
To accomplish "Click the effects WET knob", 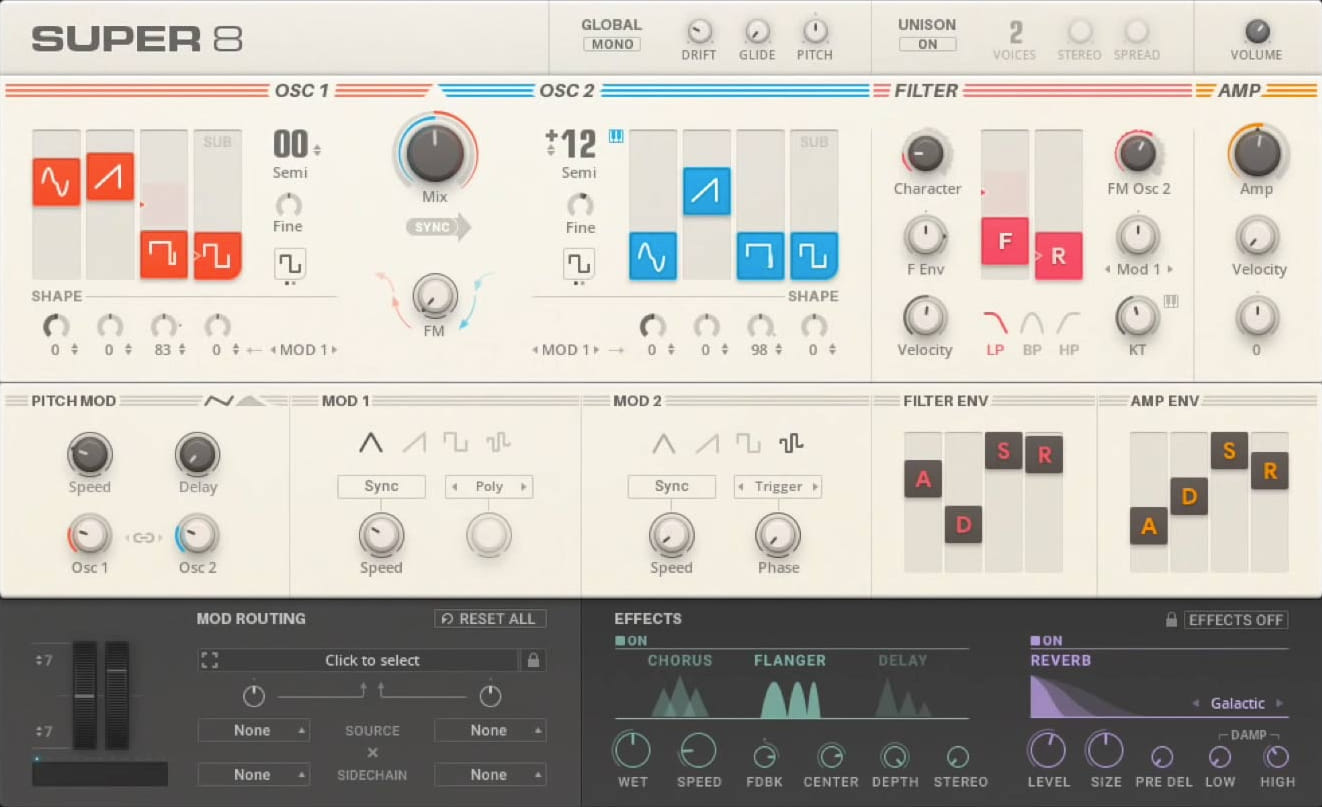I will coord(632,750).
